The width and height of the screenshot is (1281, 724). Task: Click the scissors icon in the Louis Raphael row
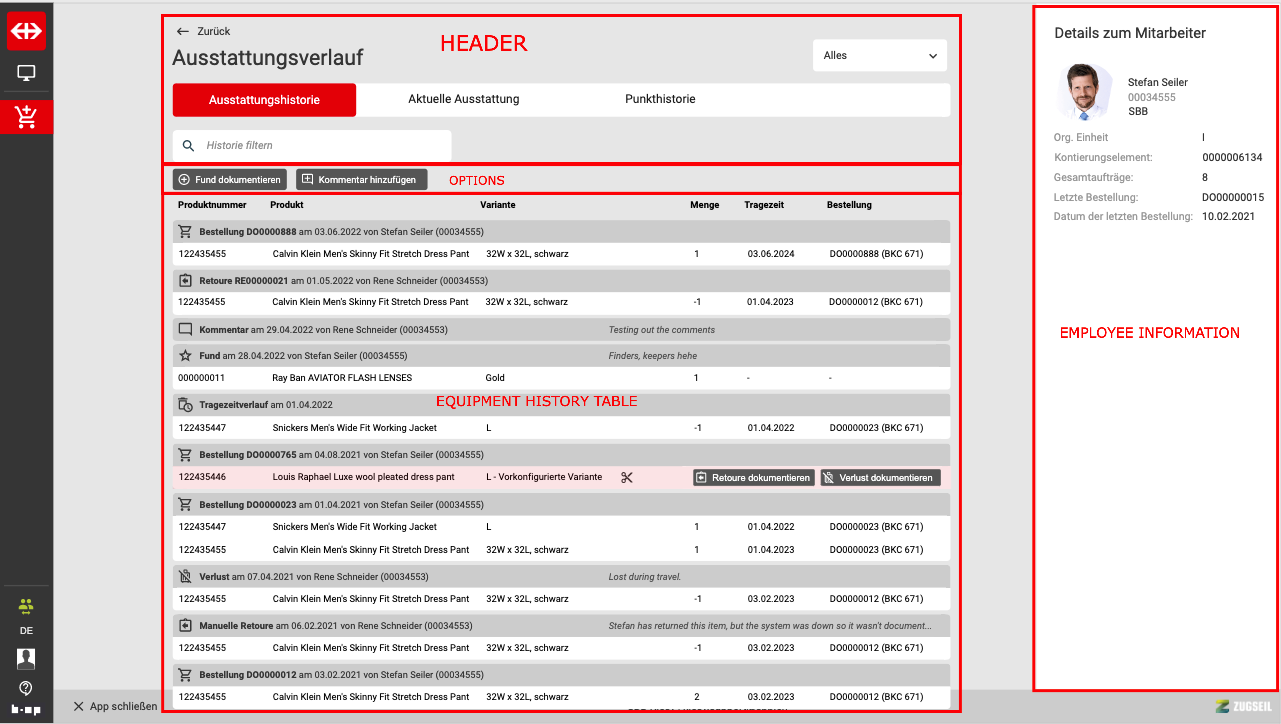(x=627, y=478)
